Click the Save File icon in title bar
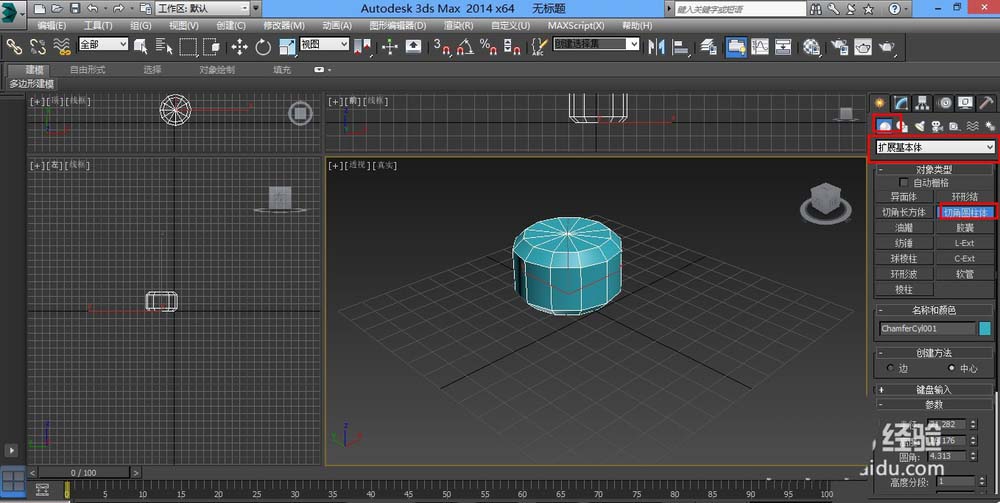Image resolution: width=1000 pixels, height=503 pixels. (73, 8)
